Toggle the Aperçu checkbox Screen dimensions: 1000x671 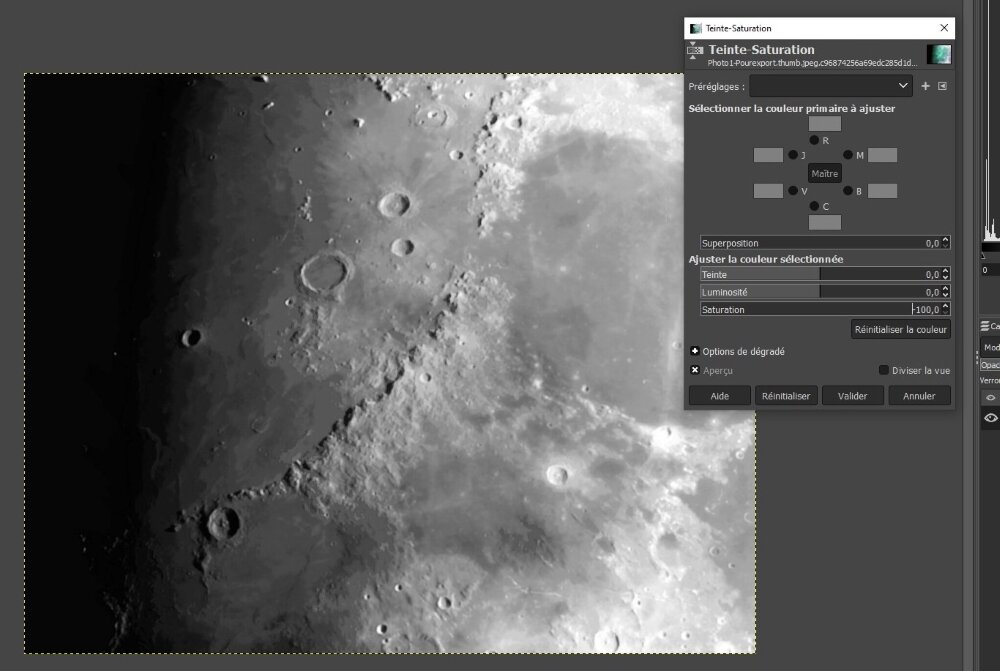coord(695,370)
